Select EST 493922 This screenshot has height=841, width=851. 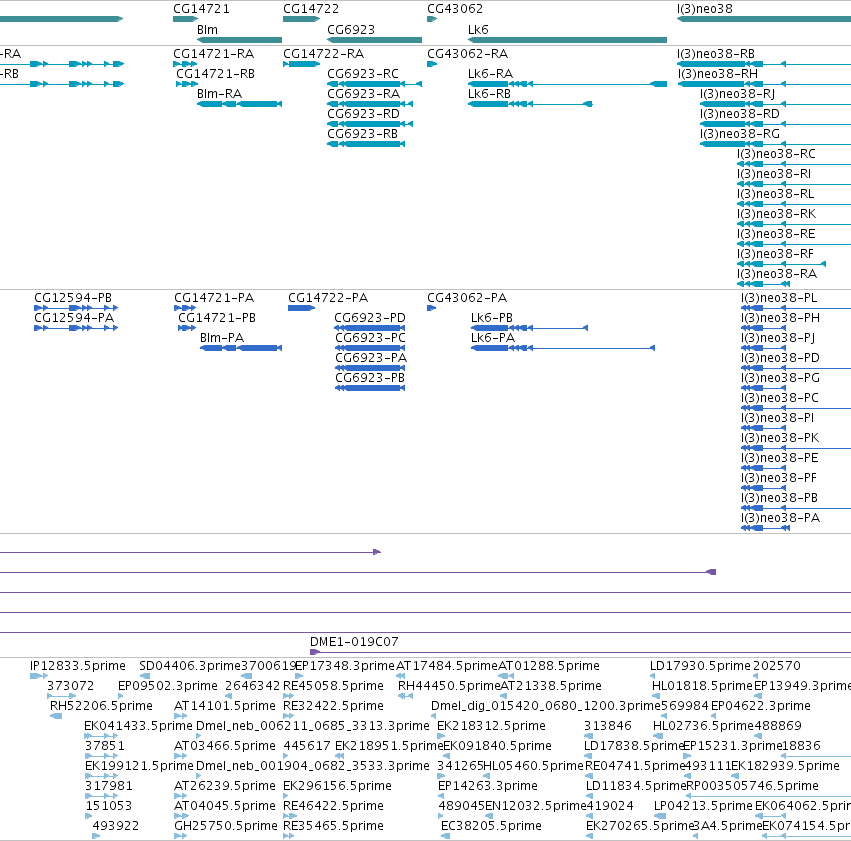(x=116, y=826)
